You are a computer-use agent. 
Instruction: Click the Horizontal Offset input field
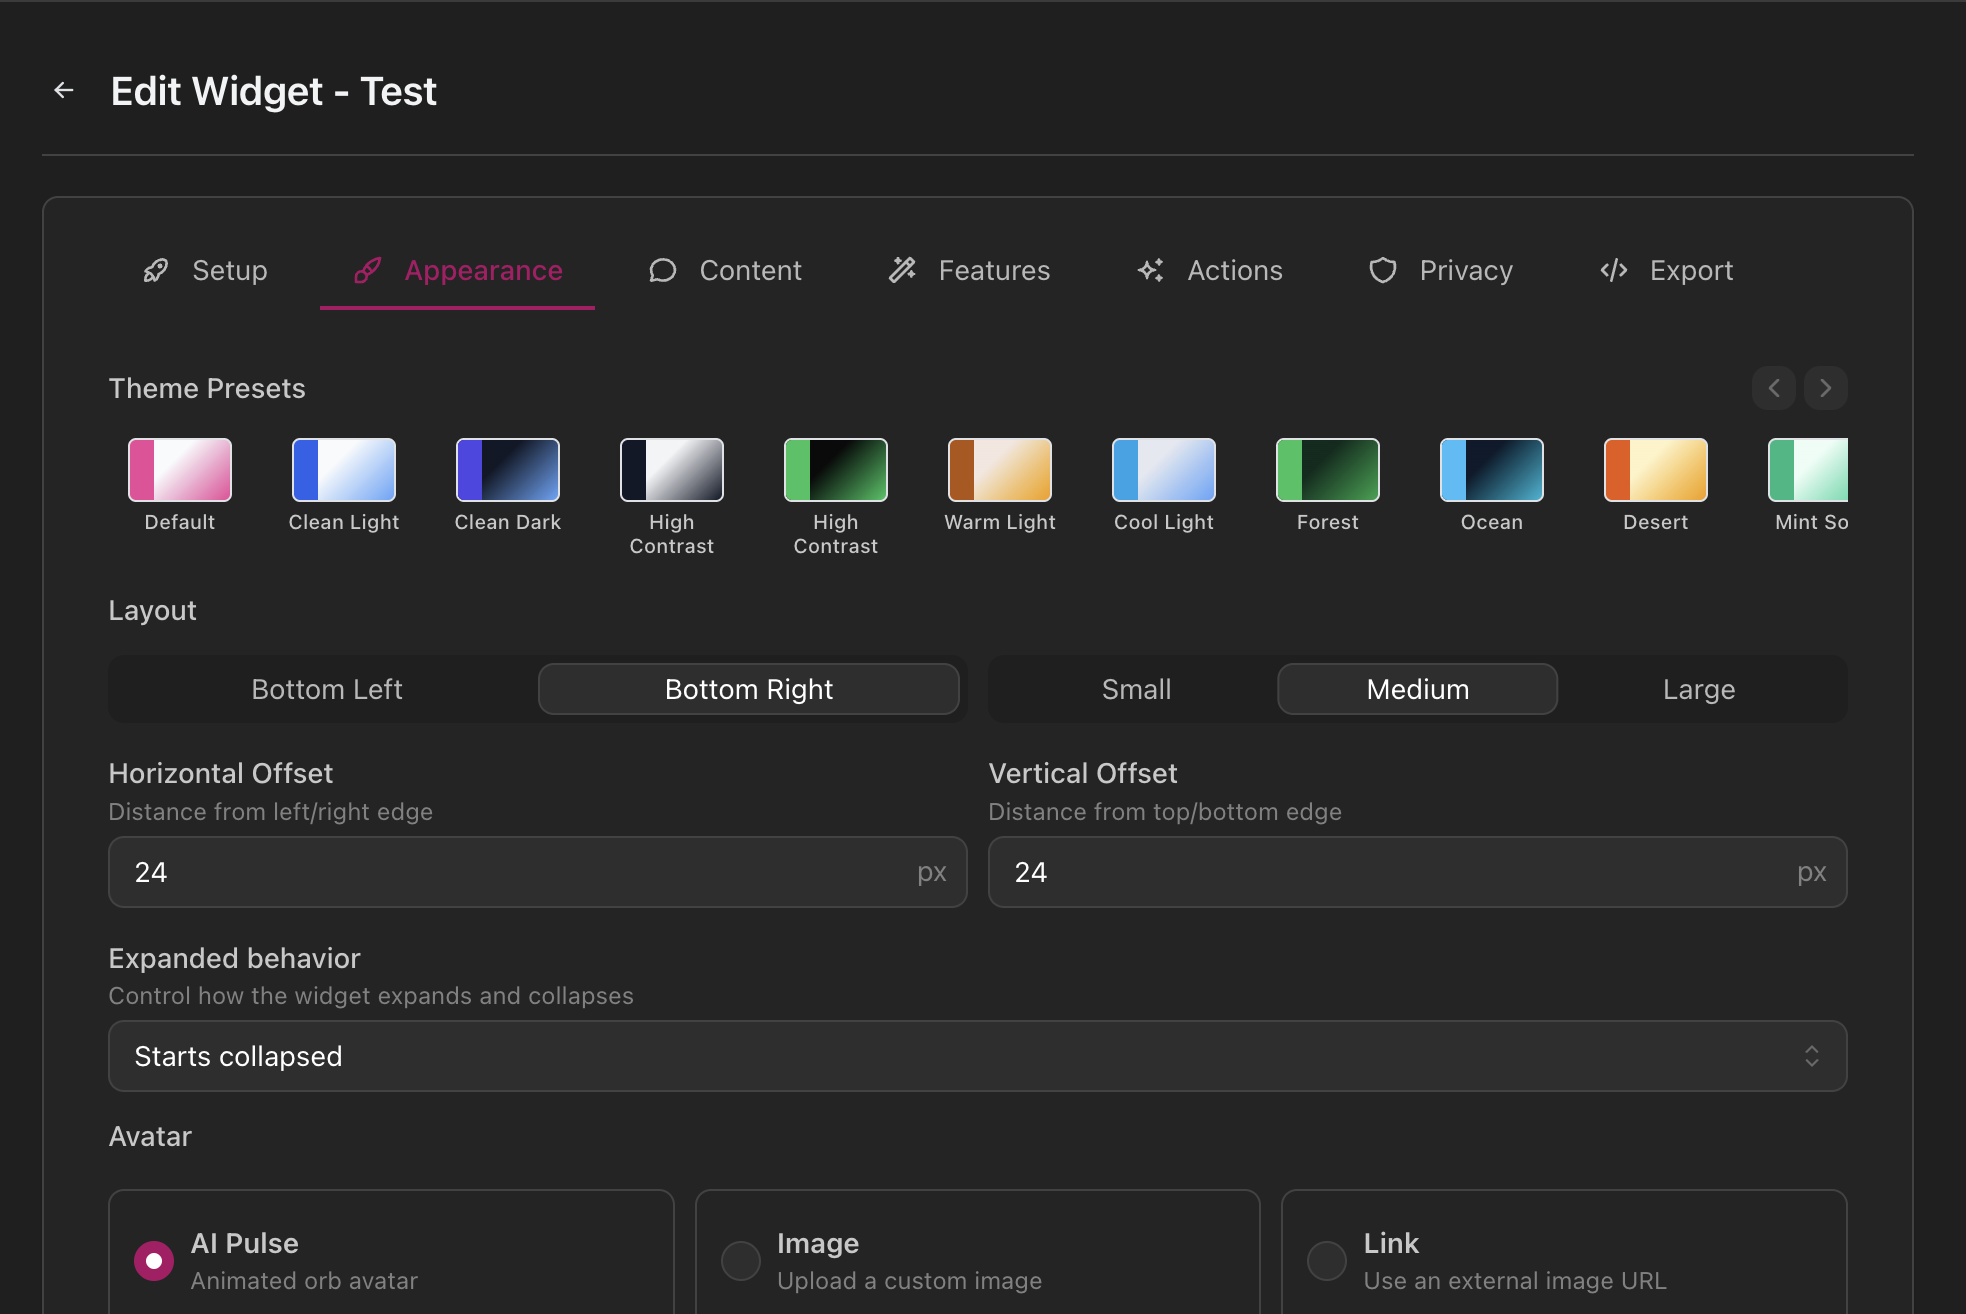[537, 872]
